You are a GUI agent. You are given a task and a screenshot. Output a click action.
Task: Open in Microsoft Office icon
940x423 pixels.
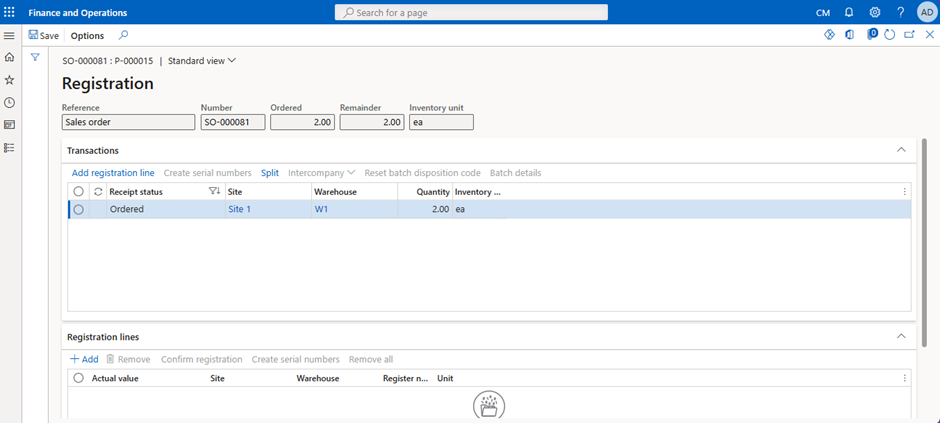849,35
